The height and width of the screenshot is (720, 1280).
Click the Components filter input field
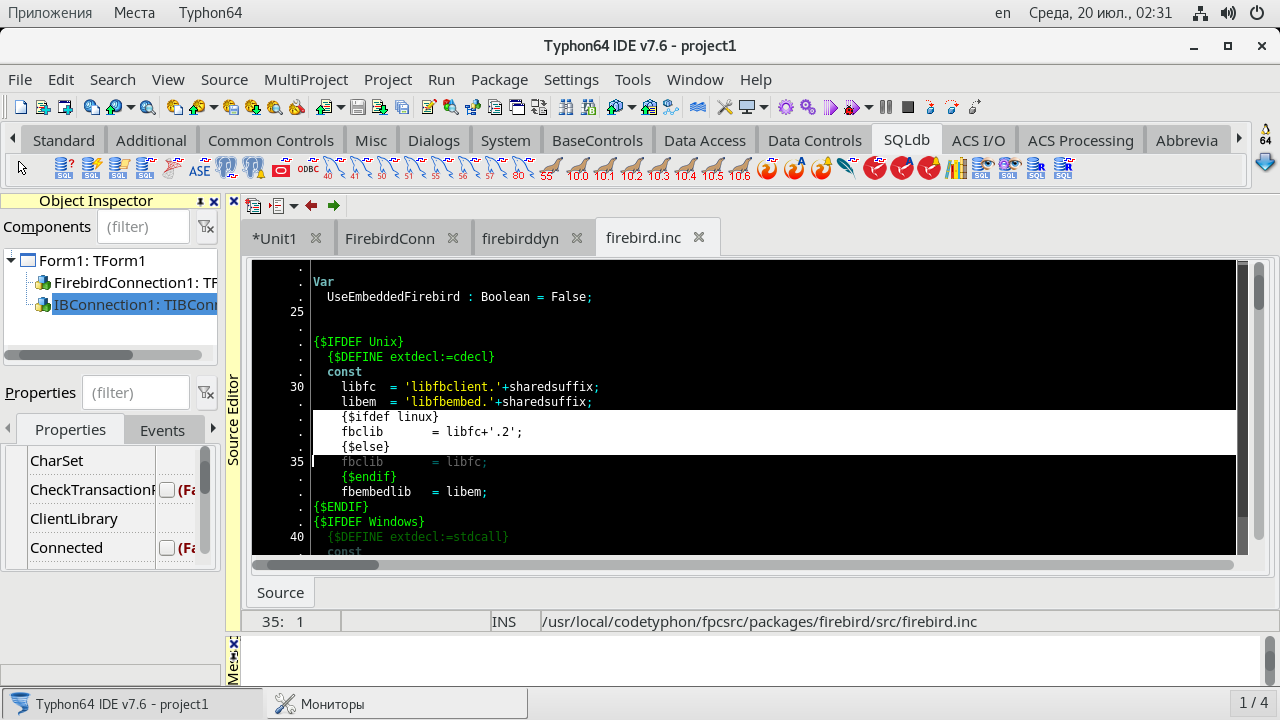click(143, 227)
